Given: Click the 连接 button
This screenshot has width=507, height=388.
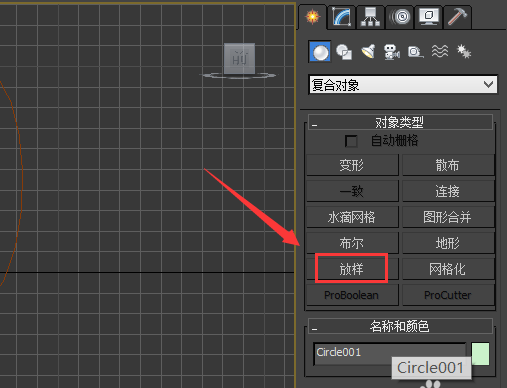Looking at the screenshot, I should click(448, 191).
